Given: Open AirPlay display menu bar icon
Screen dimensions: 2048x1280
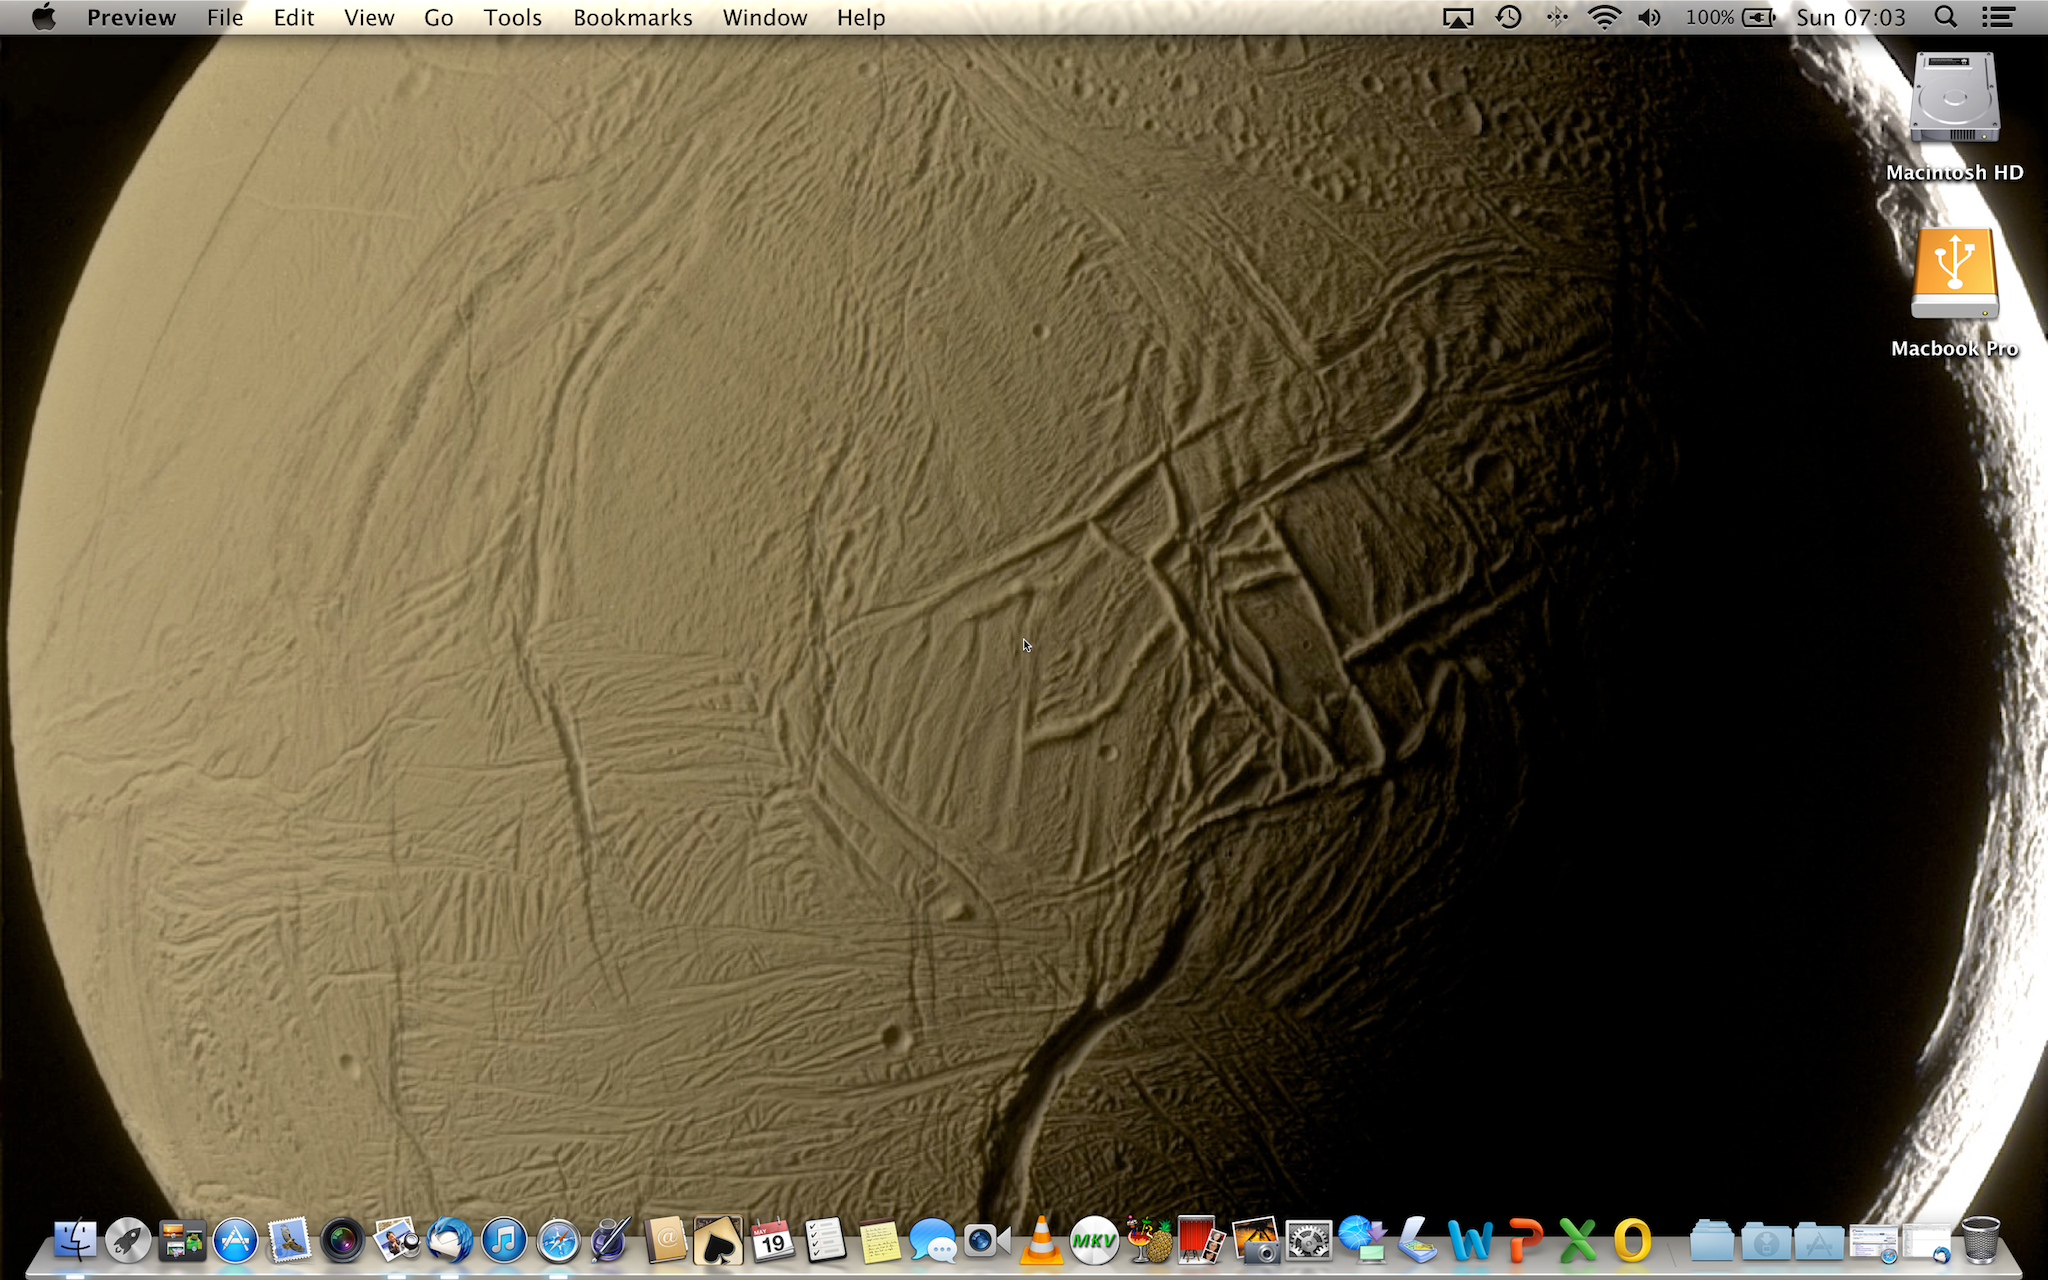Looking at the screenshot, I should pyautogui.click(x=1458, y=17).
